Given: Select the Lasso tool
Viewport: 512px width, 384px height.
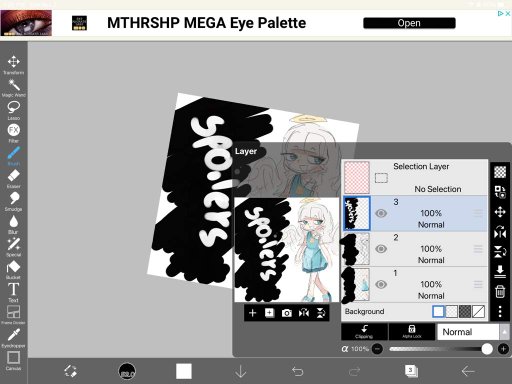Looking at the screenshot, I should click(14, 111).
